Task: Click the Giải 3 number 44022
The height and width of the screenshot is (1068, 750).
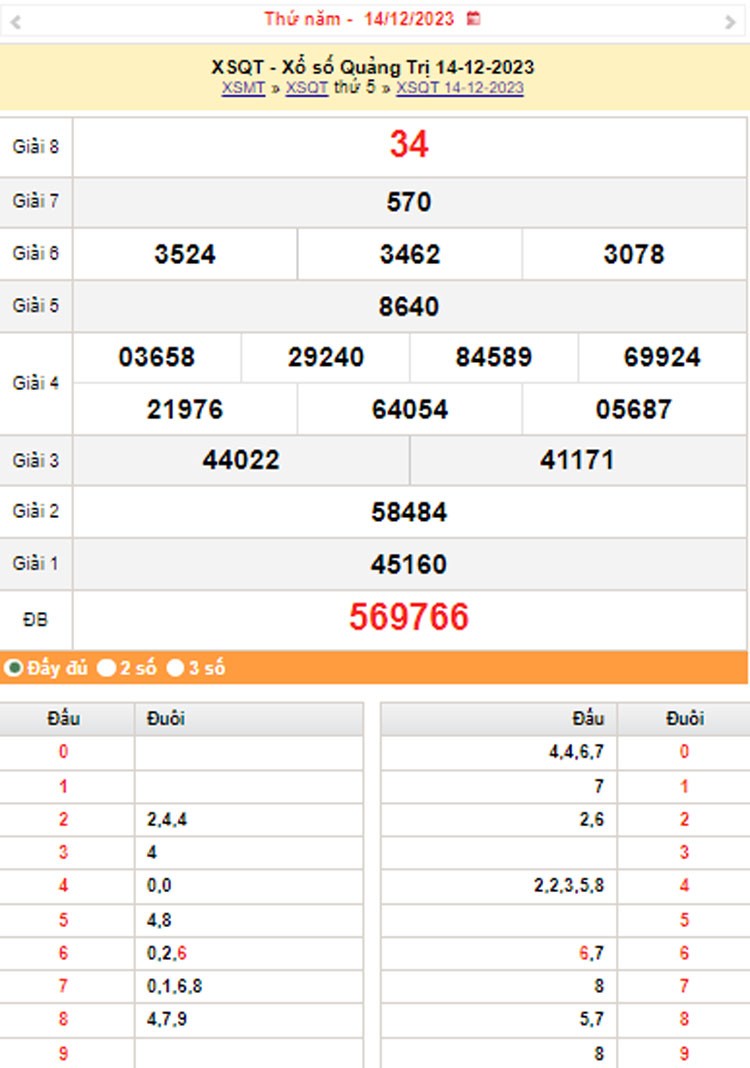Action: [x=241, y=460]
